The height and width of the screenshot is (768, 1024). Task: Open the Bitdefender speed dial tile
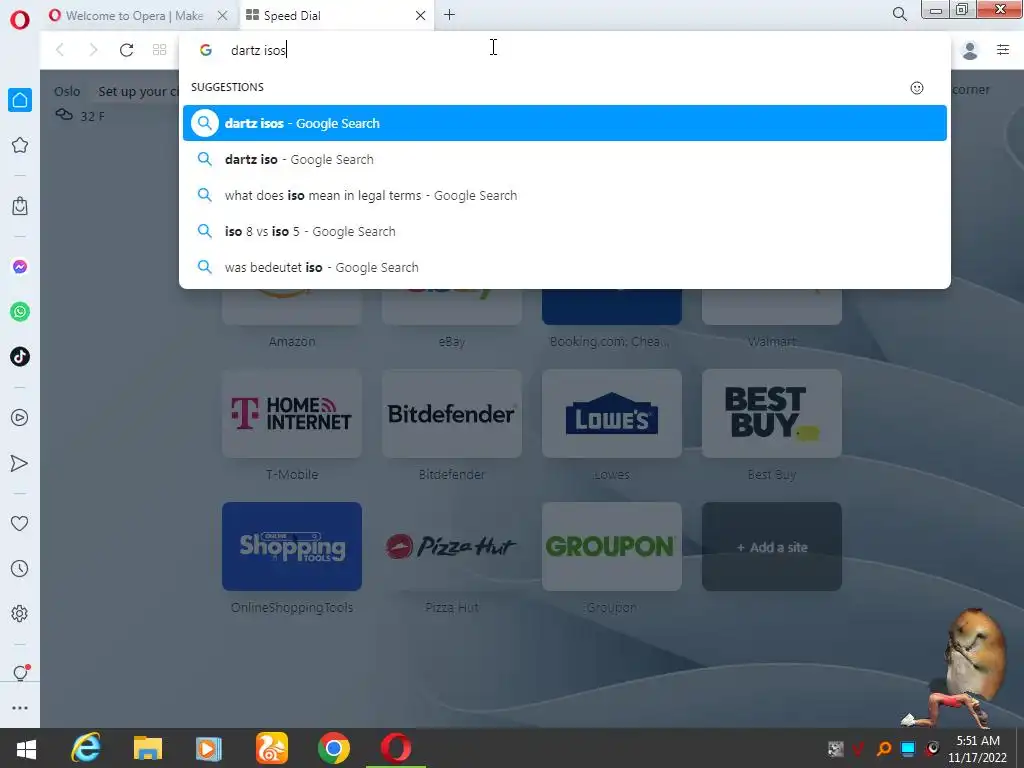452,413
